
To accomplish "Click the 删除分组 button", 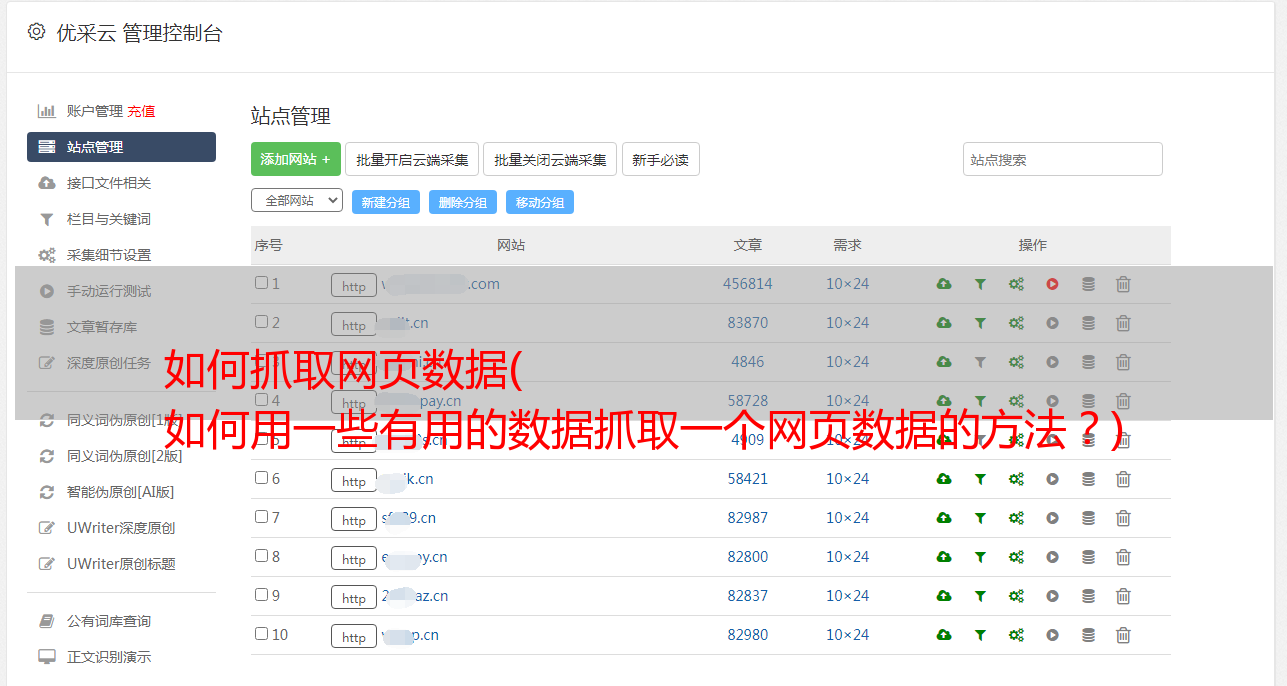I will coord(463,202).
